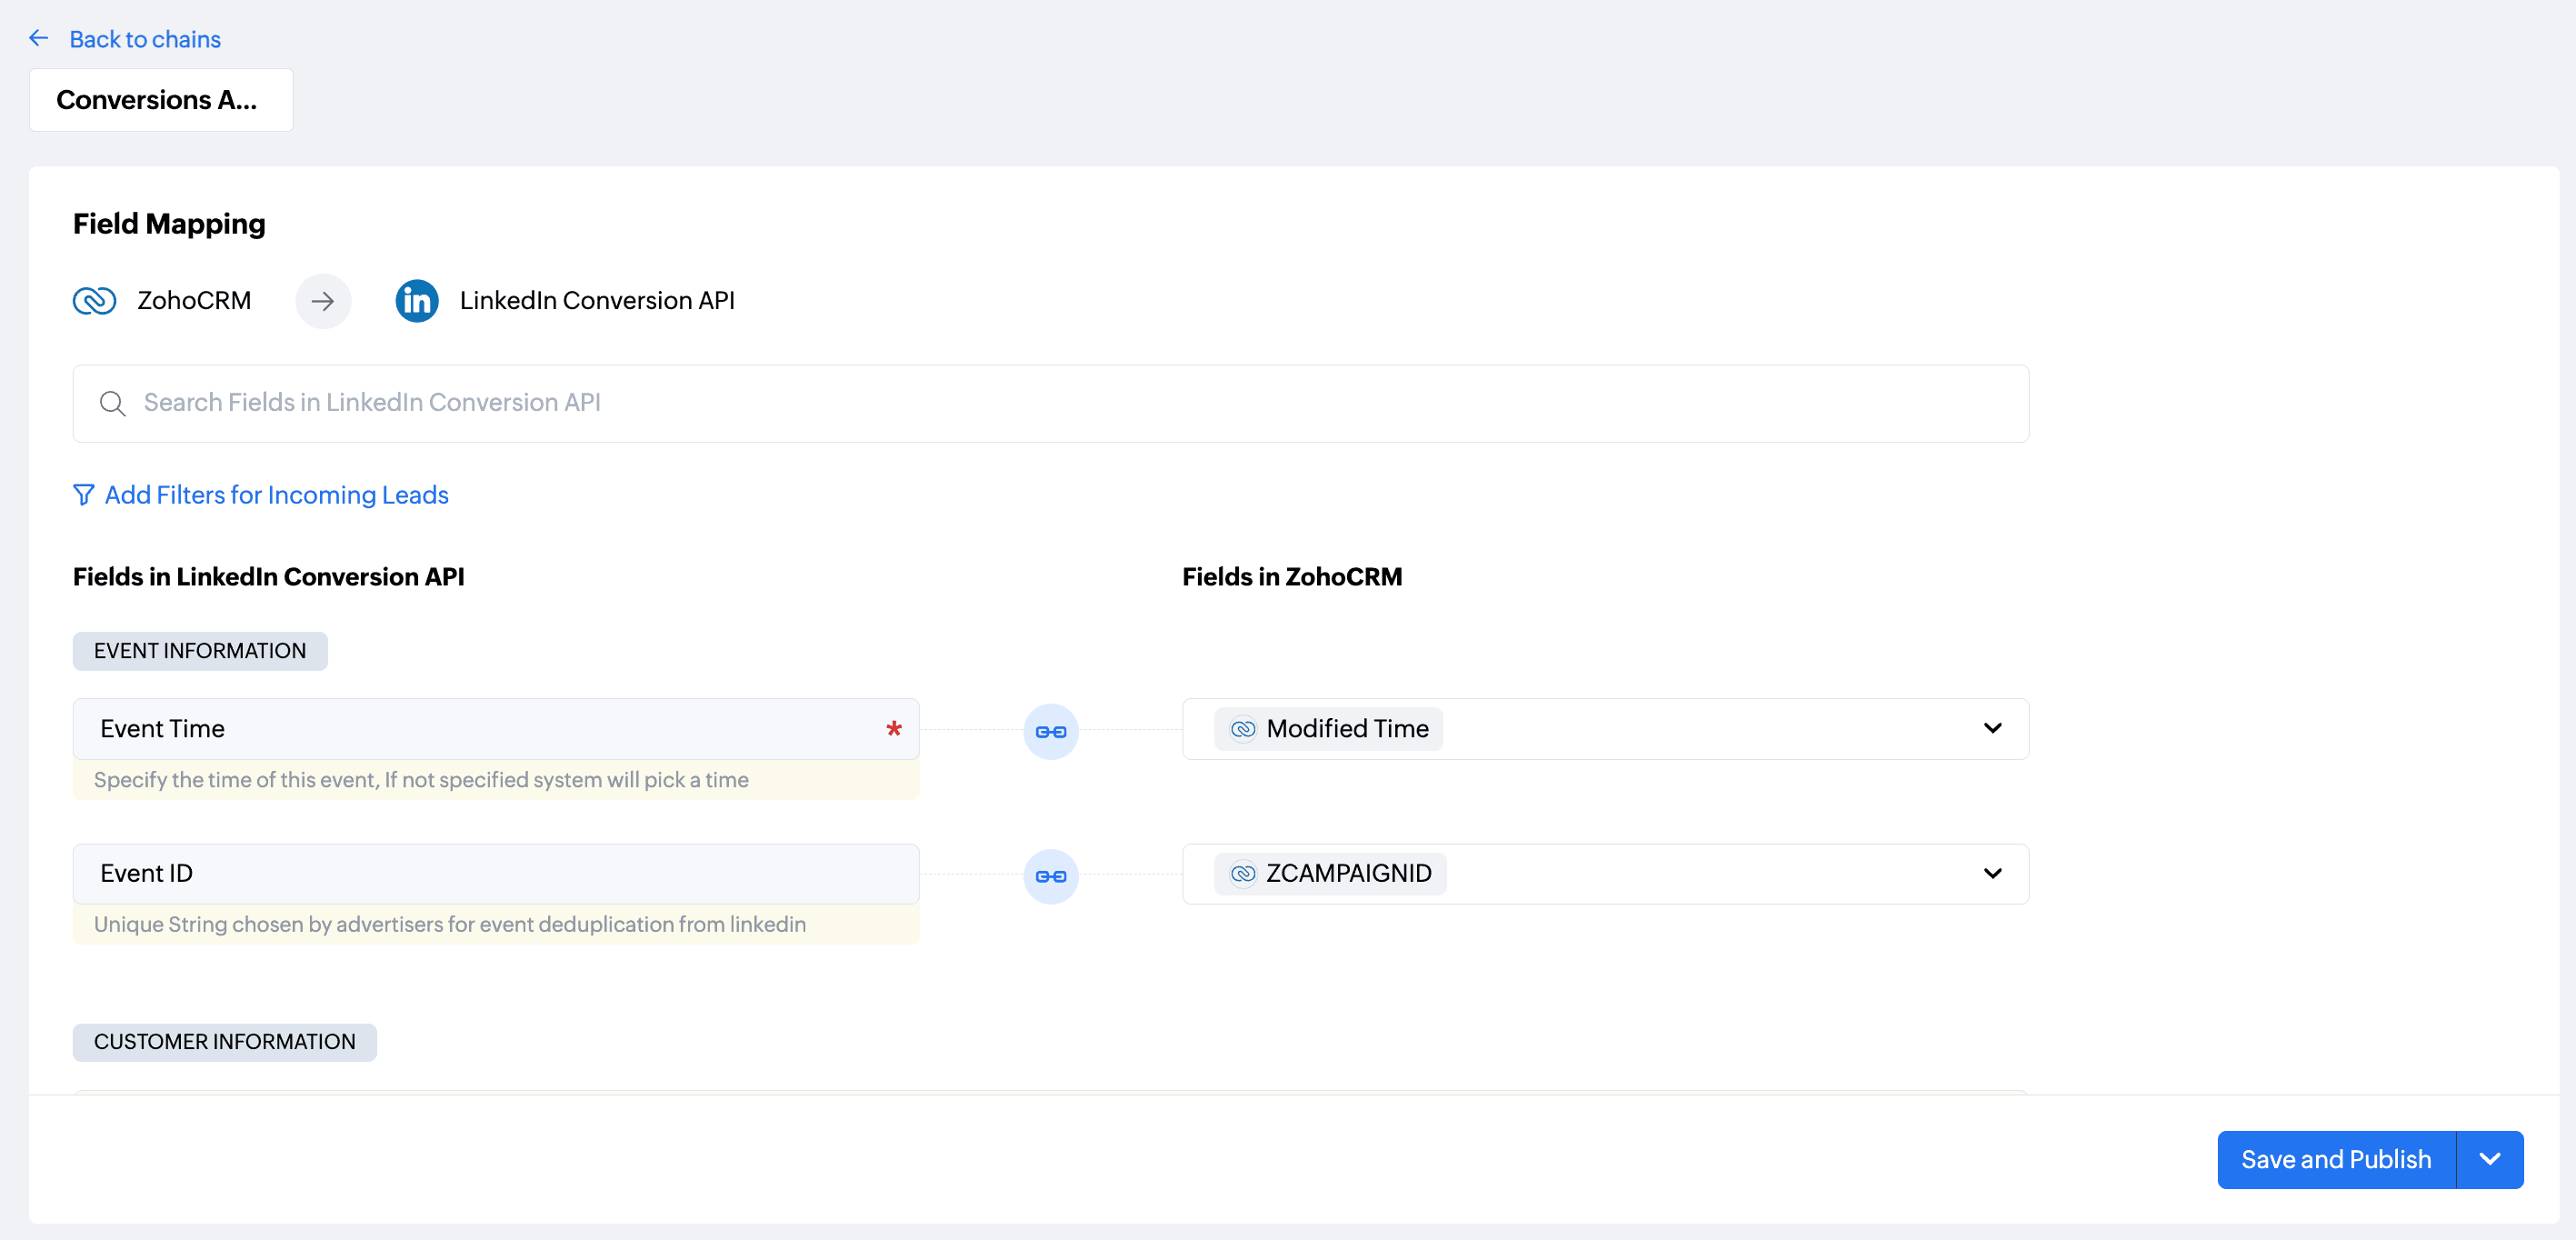Screen dimensions: 2576x1240
Task: Click the search magnifier icon
Action: click(112, 403)
